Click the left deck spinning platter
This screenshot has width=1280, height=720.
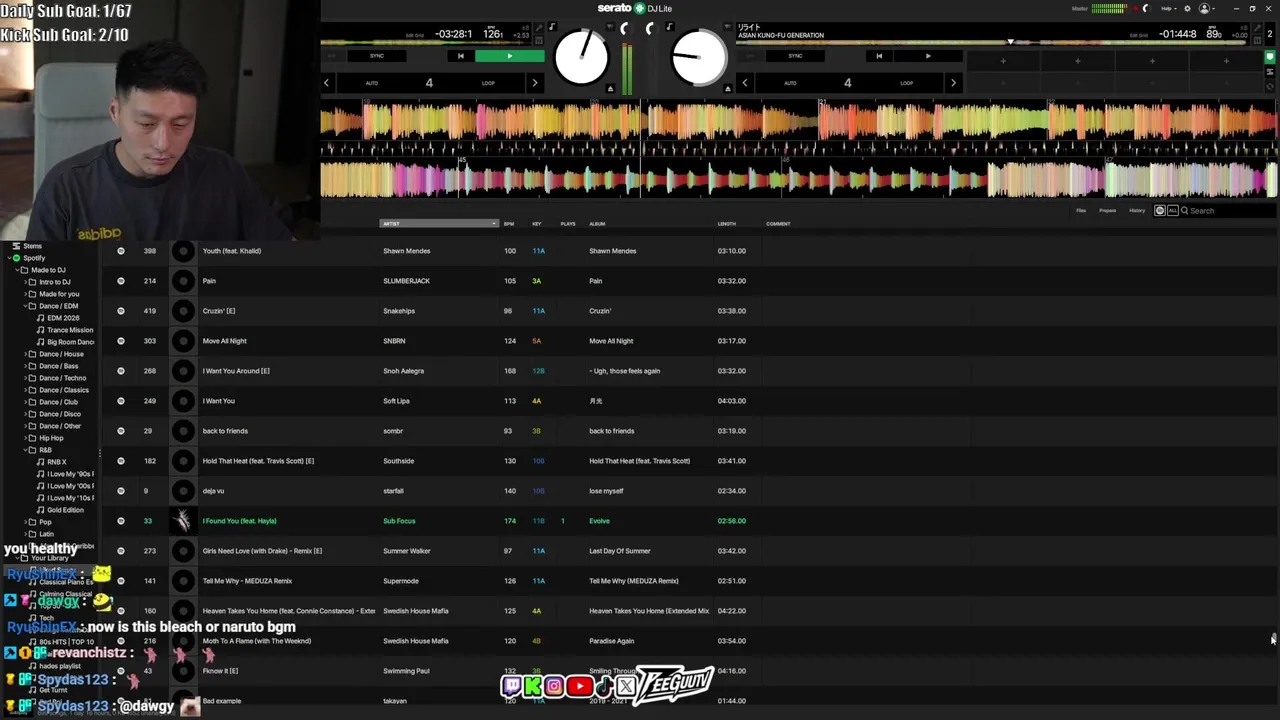[x=581, y=57]
